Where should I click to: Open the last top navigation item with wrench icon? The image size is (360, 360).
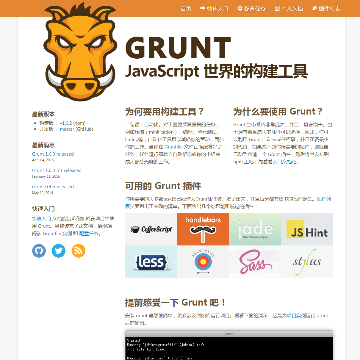pyautogui.click(x=326, y=8)
